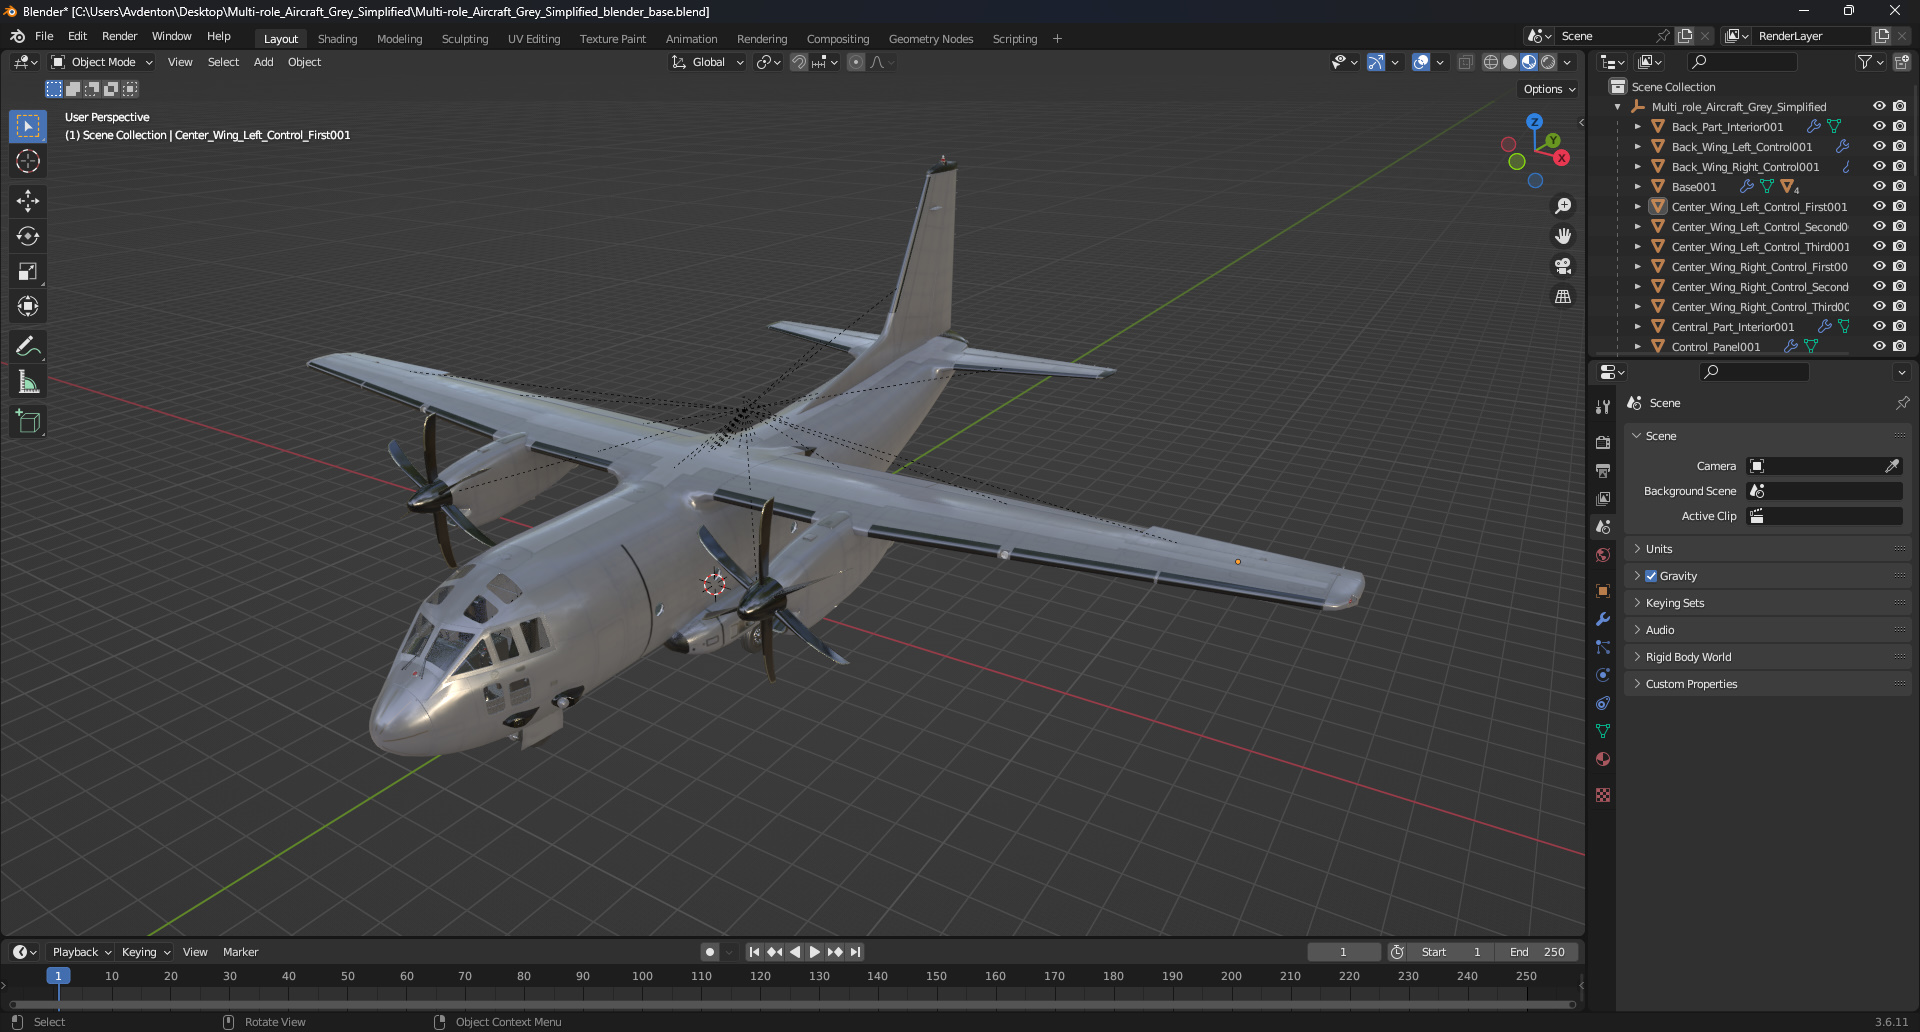Switch perspective/orthographic grid icon
The image size is (1920, 1032).
coord(1562,296)
